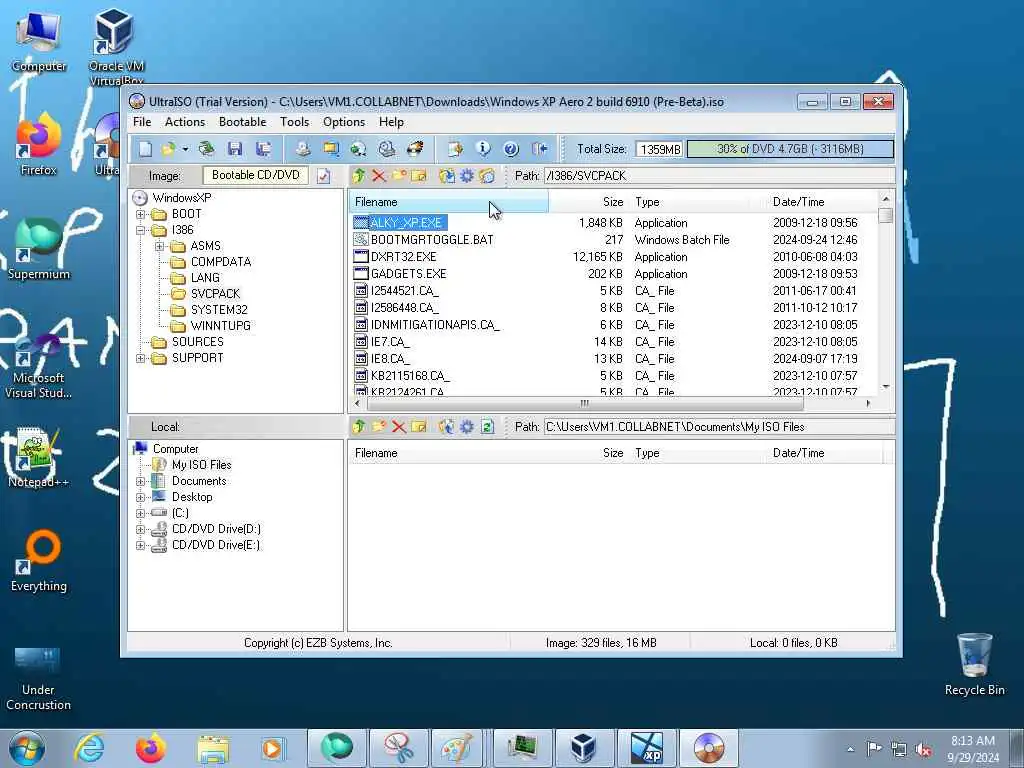Open the dropdown arrow beside the Open icon

pyautogui.click(x=185, y=150)
